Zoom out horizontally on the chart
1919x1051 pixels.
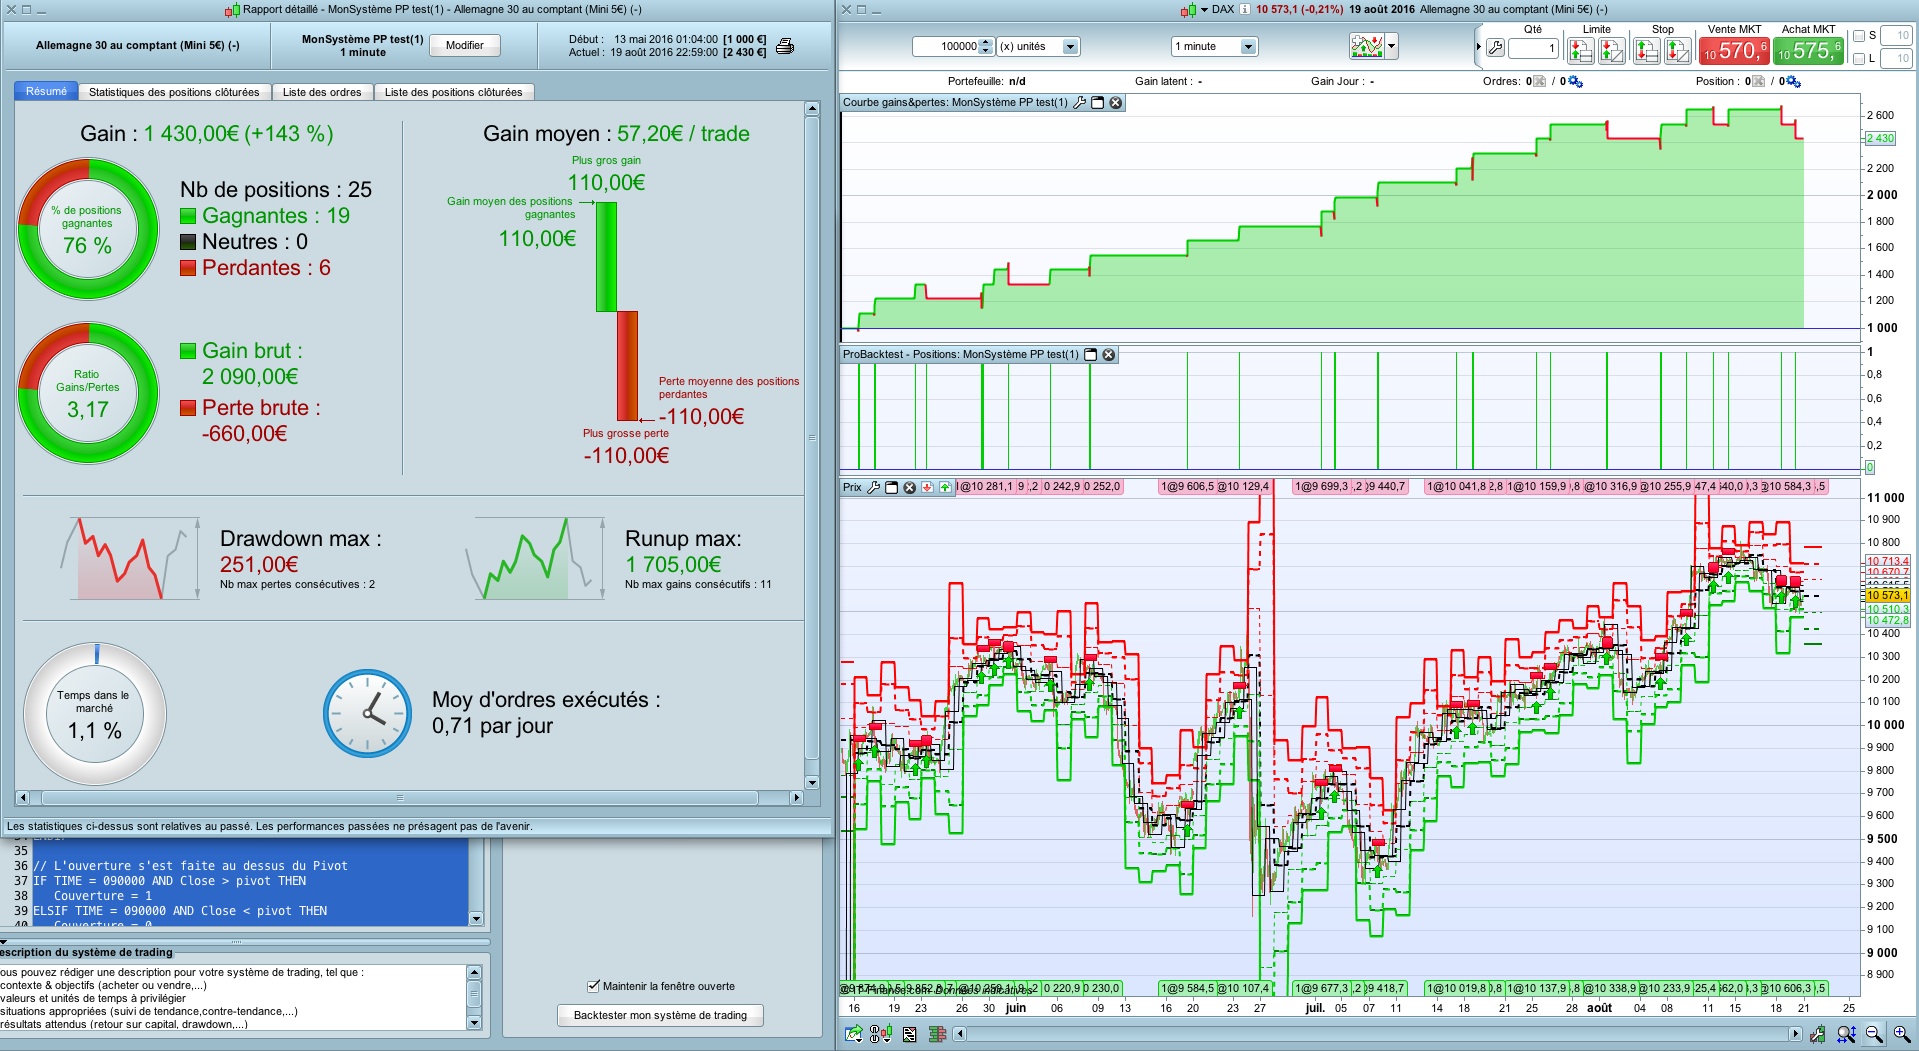pos(1874,1034)
